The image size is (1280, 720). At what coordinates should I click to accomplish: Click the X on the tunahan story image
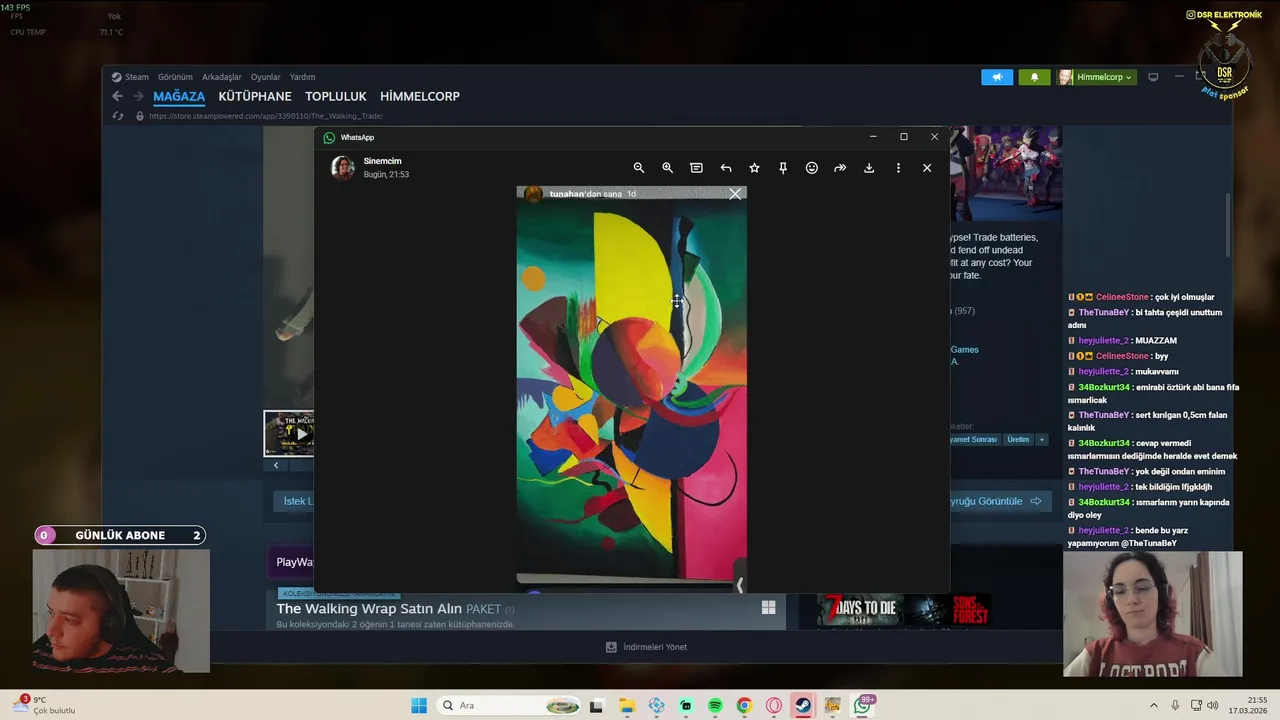pyautogui.click(x=735, y=194)
